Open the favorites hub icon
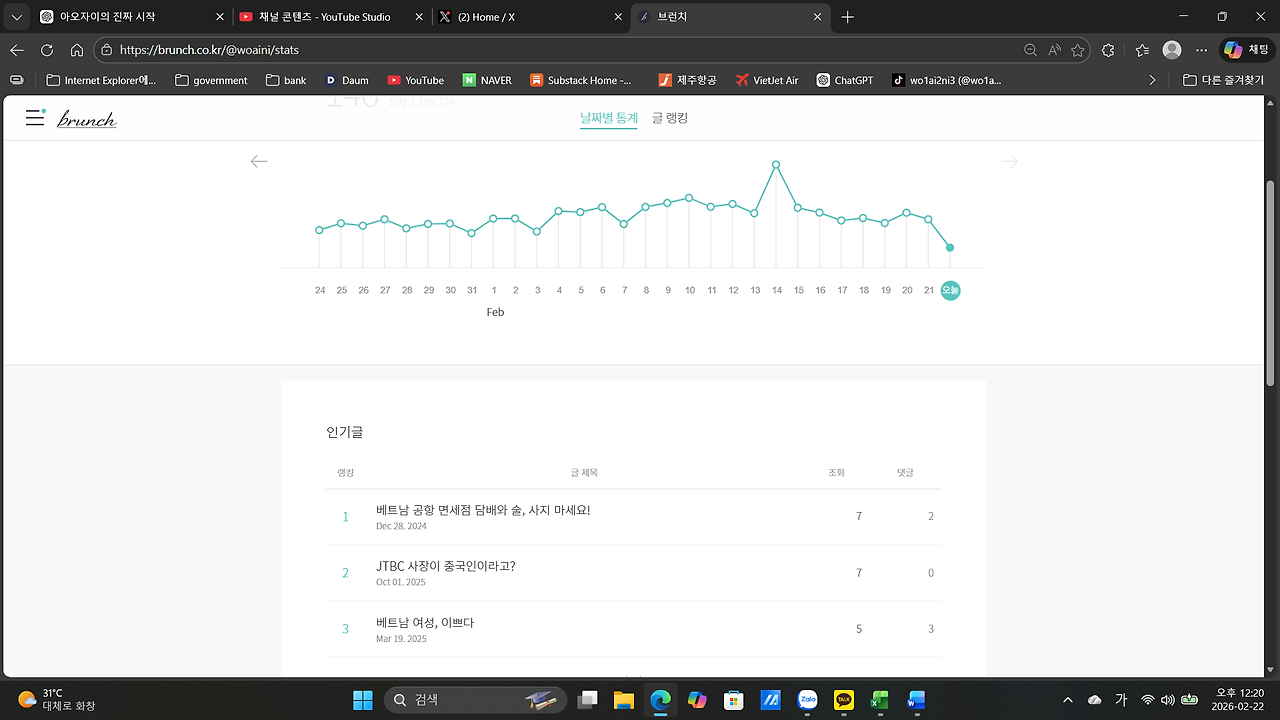1280x720 pixels. pyautogui.click(x=1142, y=50)
